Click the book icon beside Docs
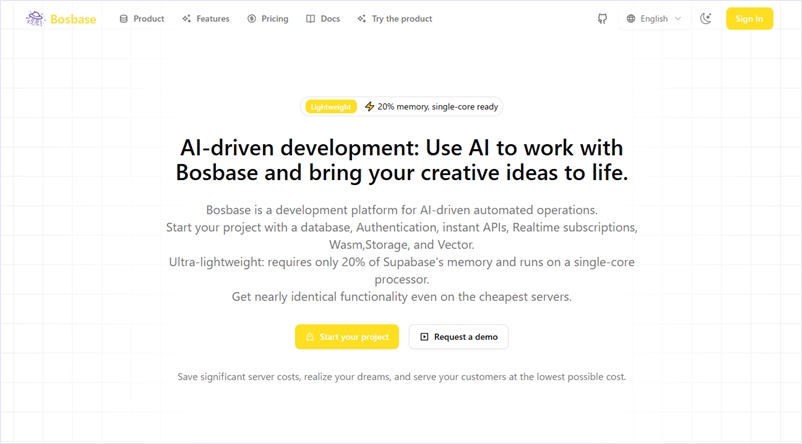 310,19
